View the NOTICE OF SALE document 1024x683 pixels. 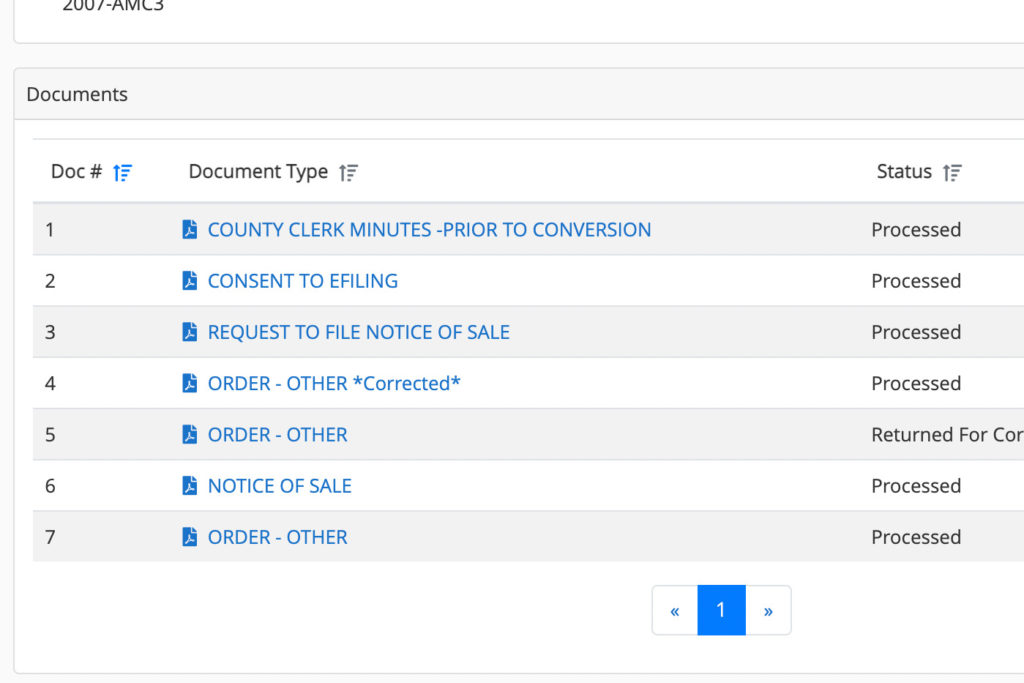279,486
